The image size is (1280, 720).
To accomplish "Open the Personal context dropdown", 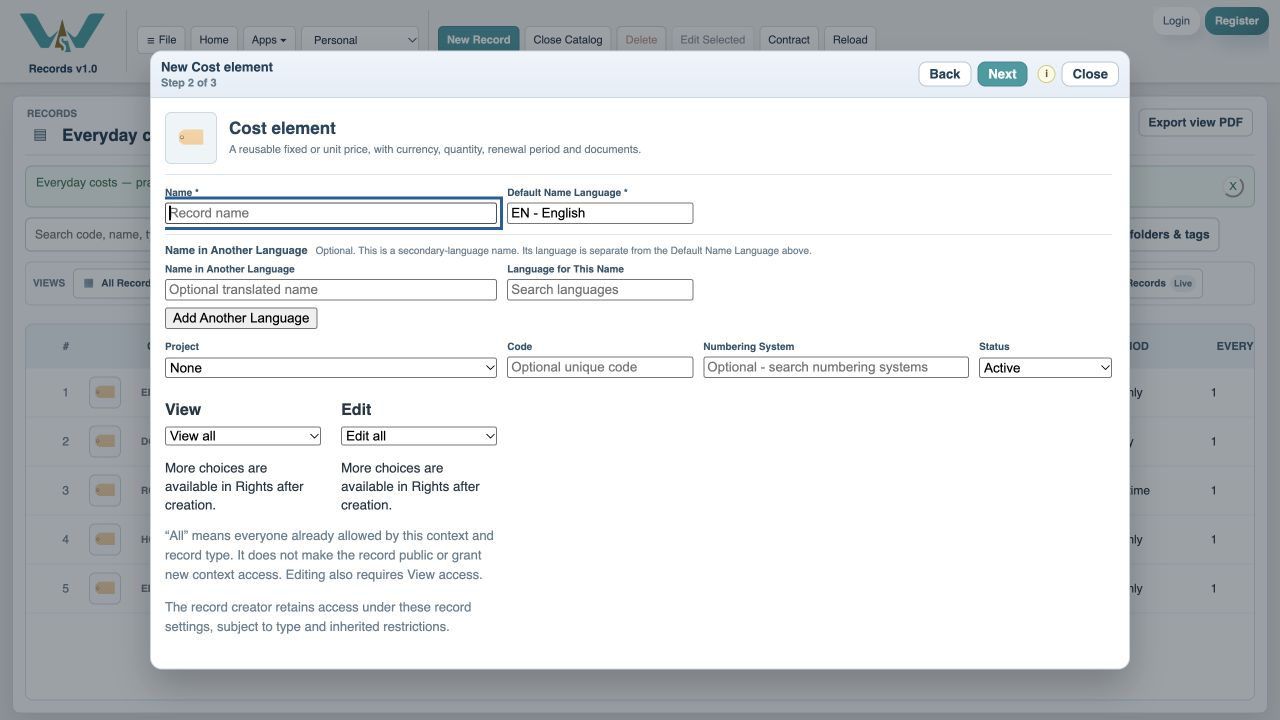I will pos(360,40).
